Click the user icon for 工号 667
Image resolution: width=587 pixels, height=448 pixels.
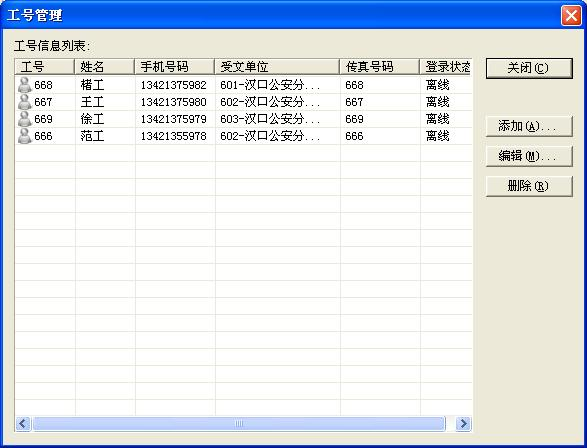tap(25, 102)
